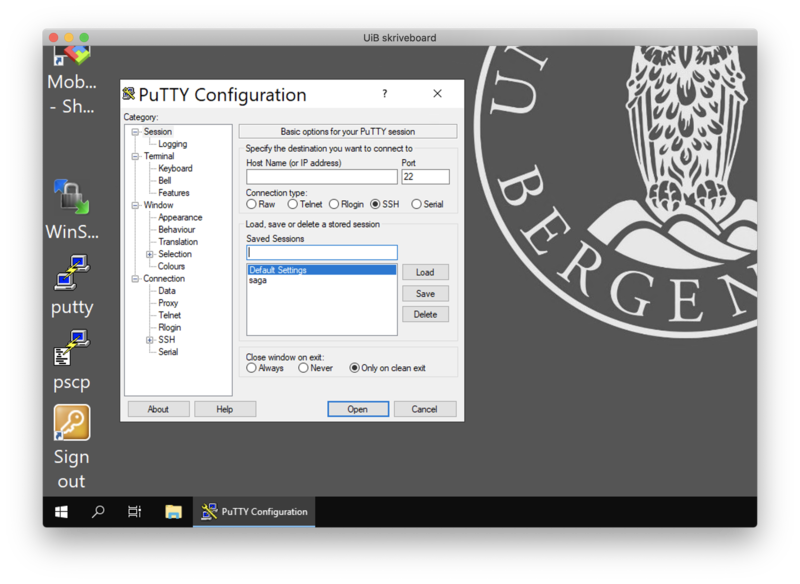
Task: Expand the Selection tree node
Action: tap(150, 254)
